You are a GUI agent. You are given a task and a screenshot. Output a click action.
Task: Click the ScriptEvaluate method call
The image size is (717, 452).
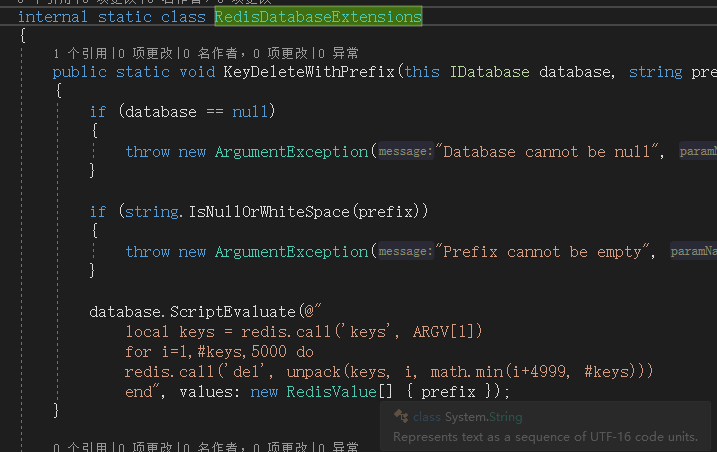(x=233, y=312)
